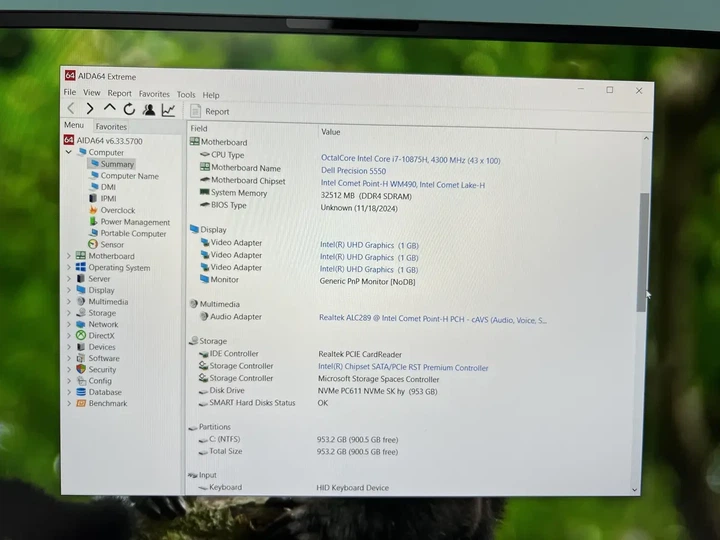Click the Security shield icon
Screen dimensions: 720x540
(x=81, y=369)
